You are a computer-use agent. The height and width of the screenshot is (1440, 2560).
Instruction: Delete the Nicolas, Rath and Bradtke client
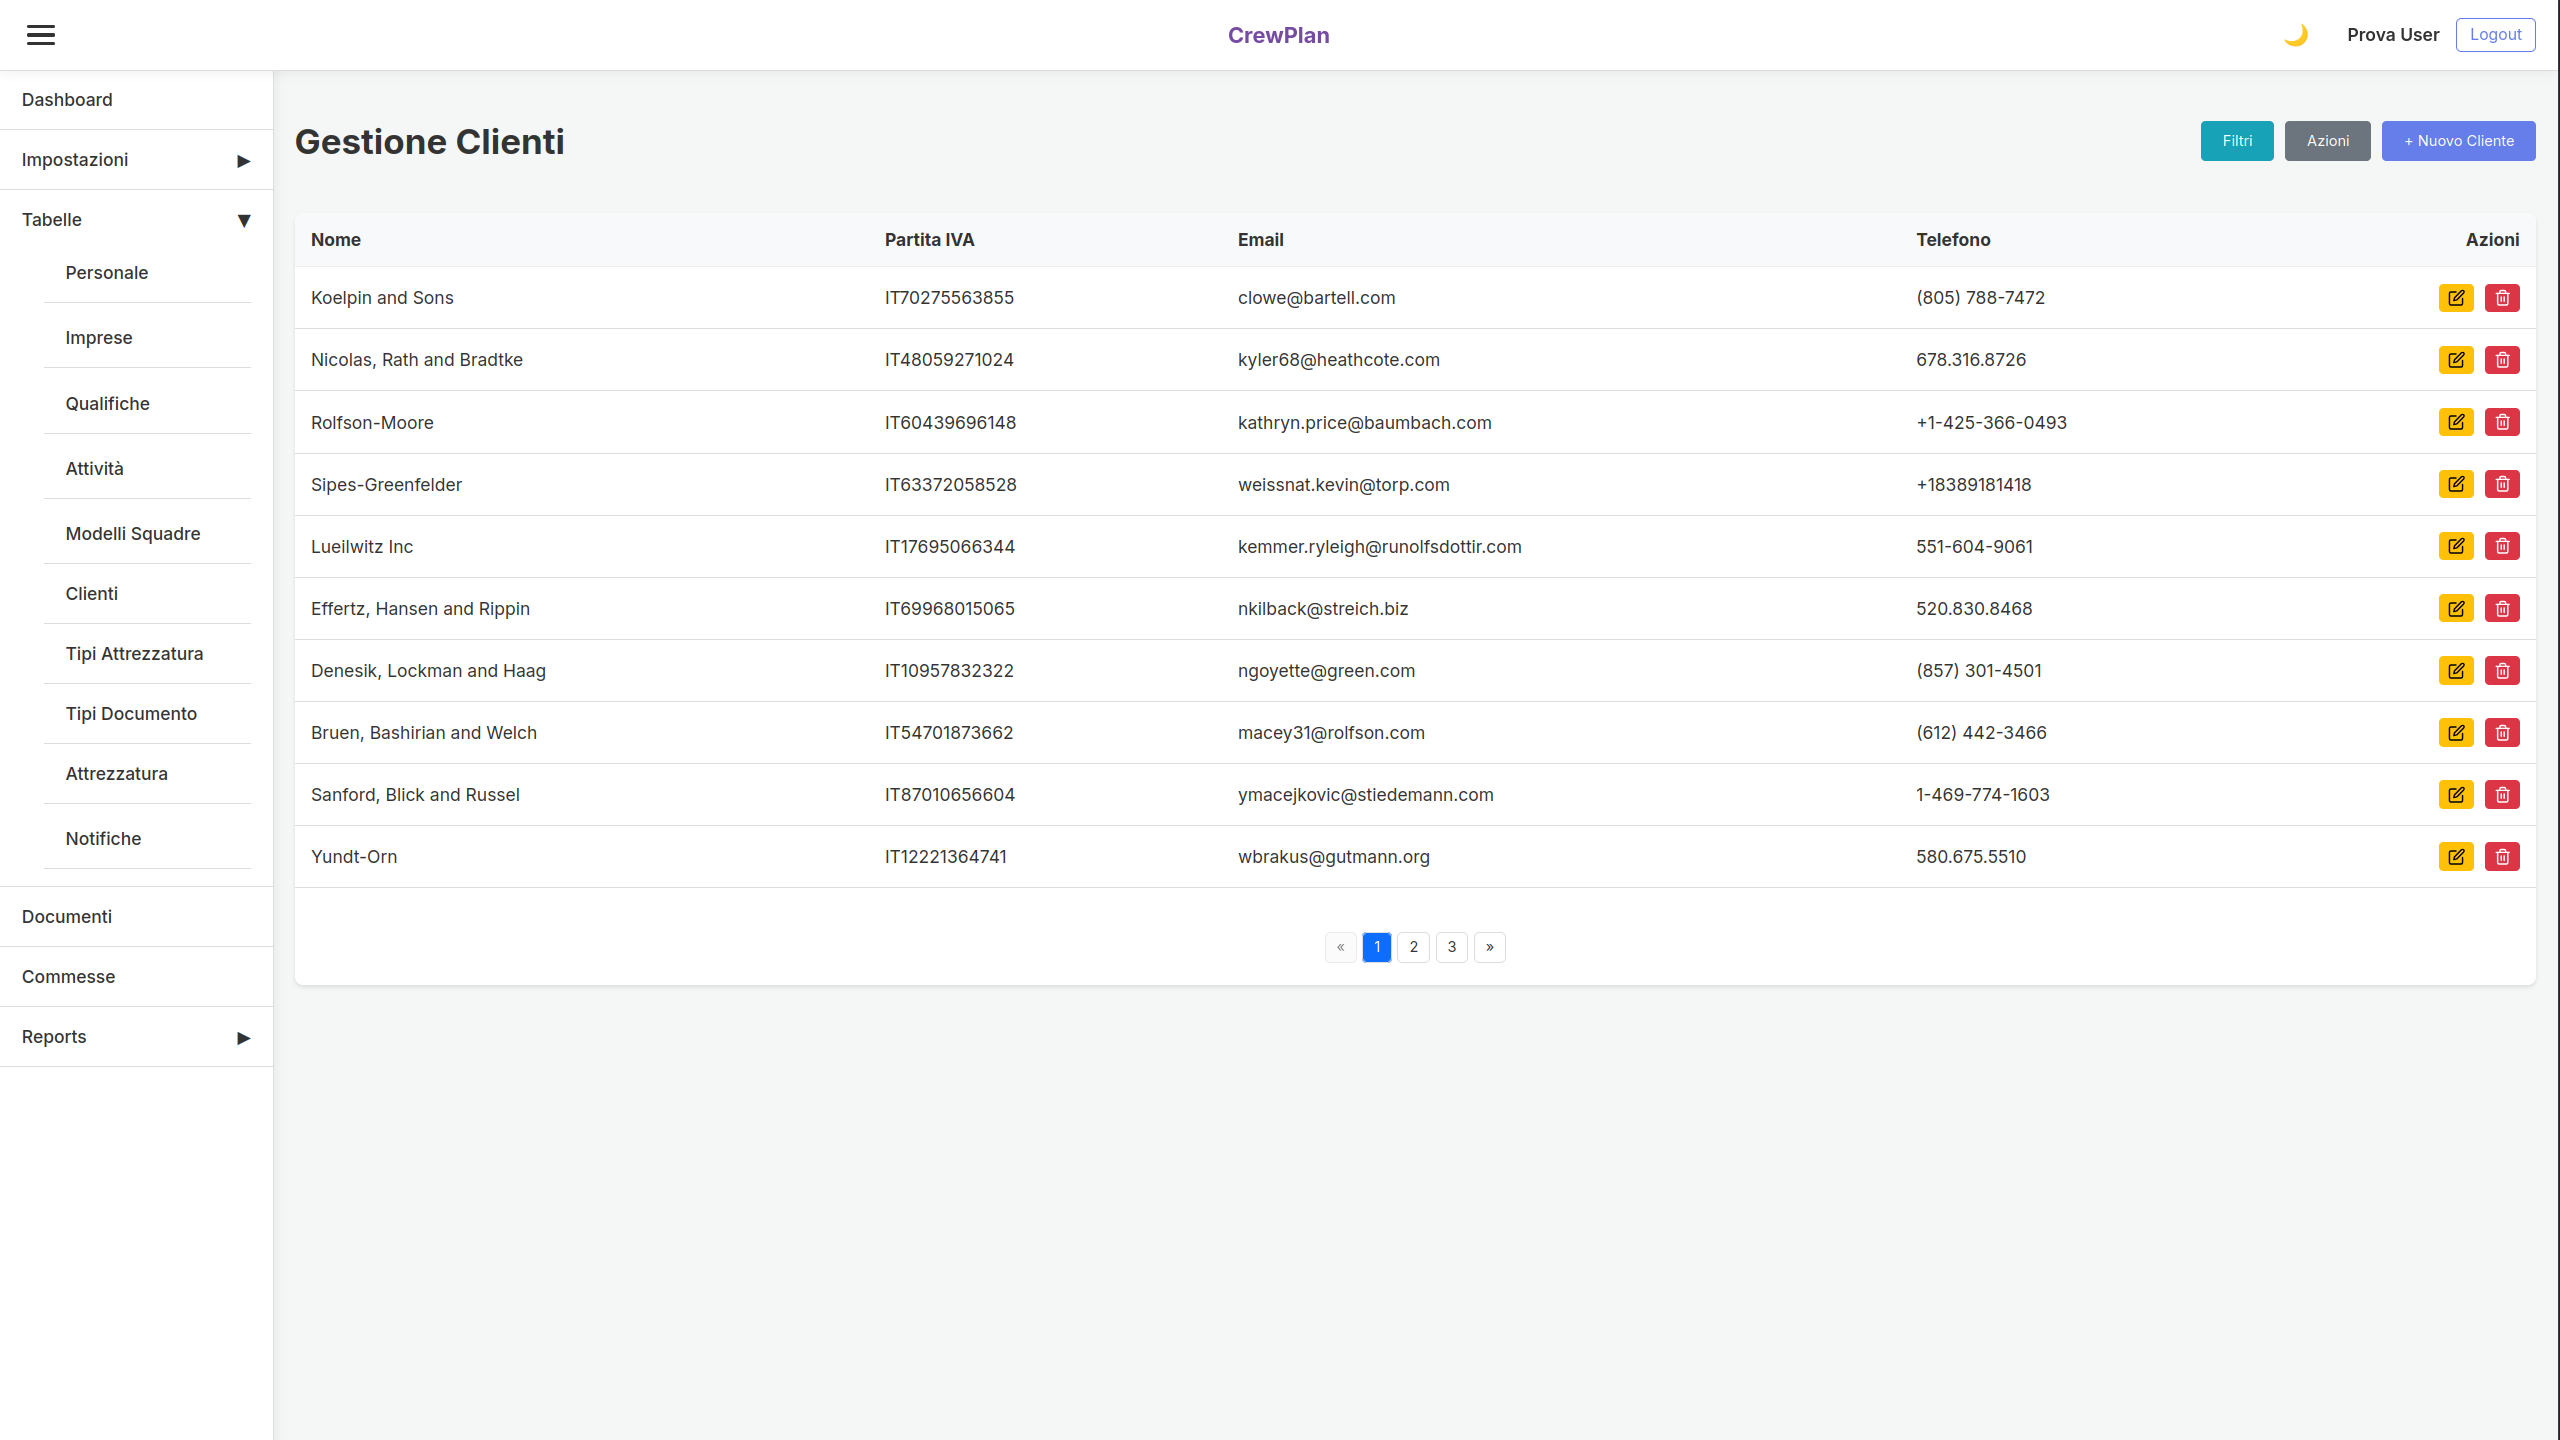[x=2502, y=360]
